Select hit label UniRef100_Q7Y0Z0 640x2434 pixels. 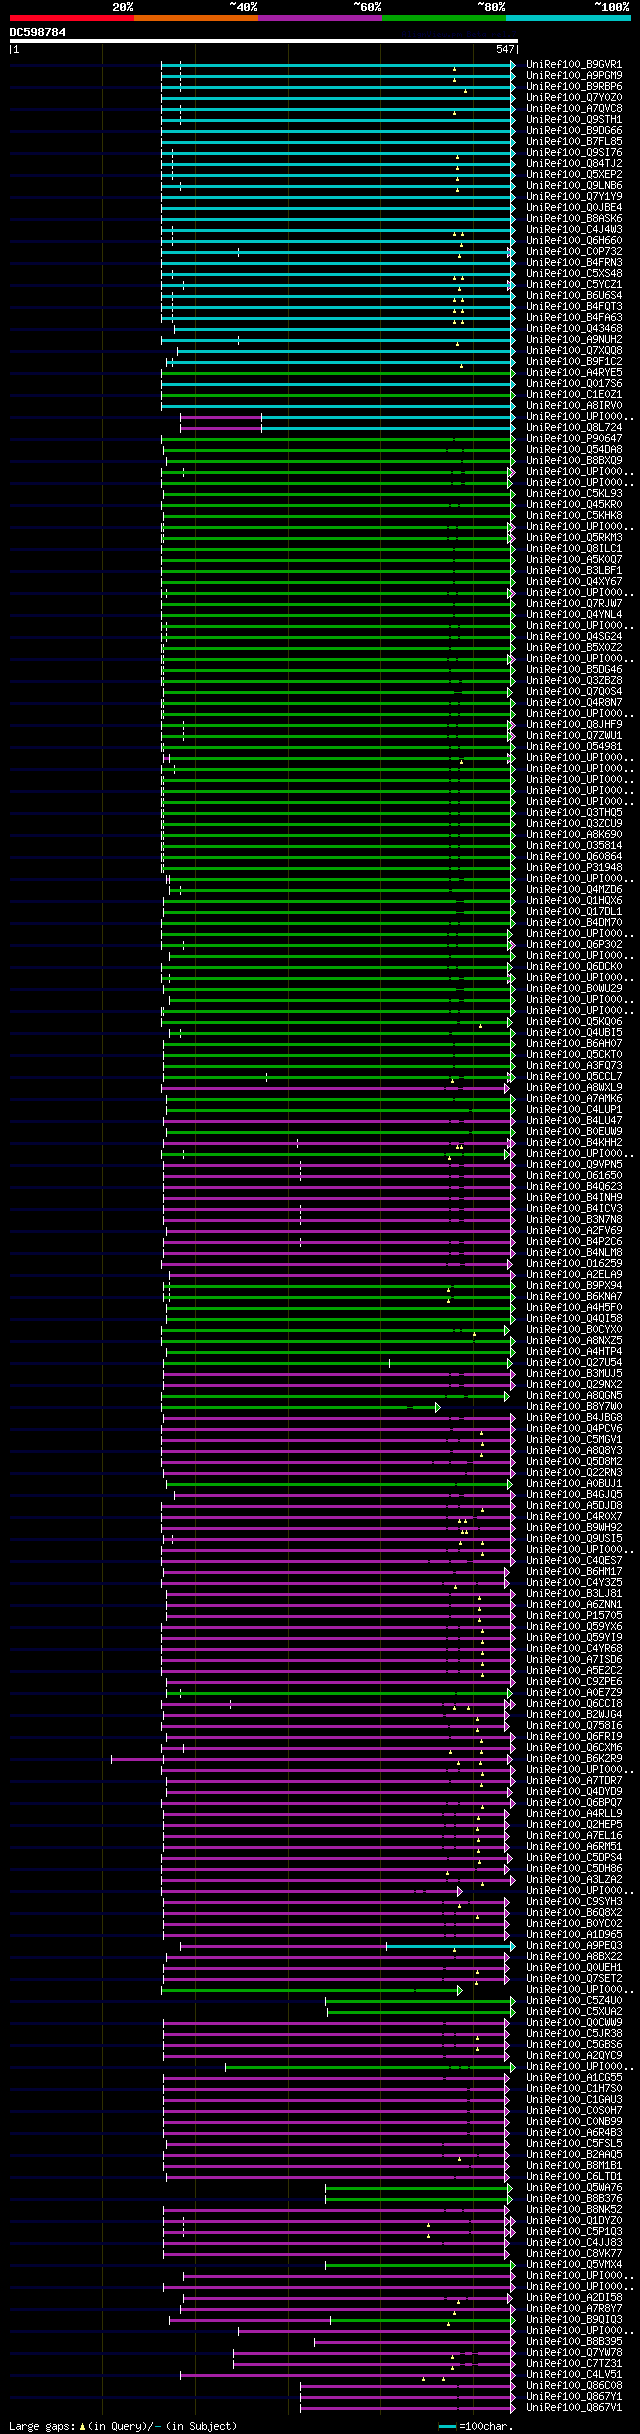(574, 98)
